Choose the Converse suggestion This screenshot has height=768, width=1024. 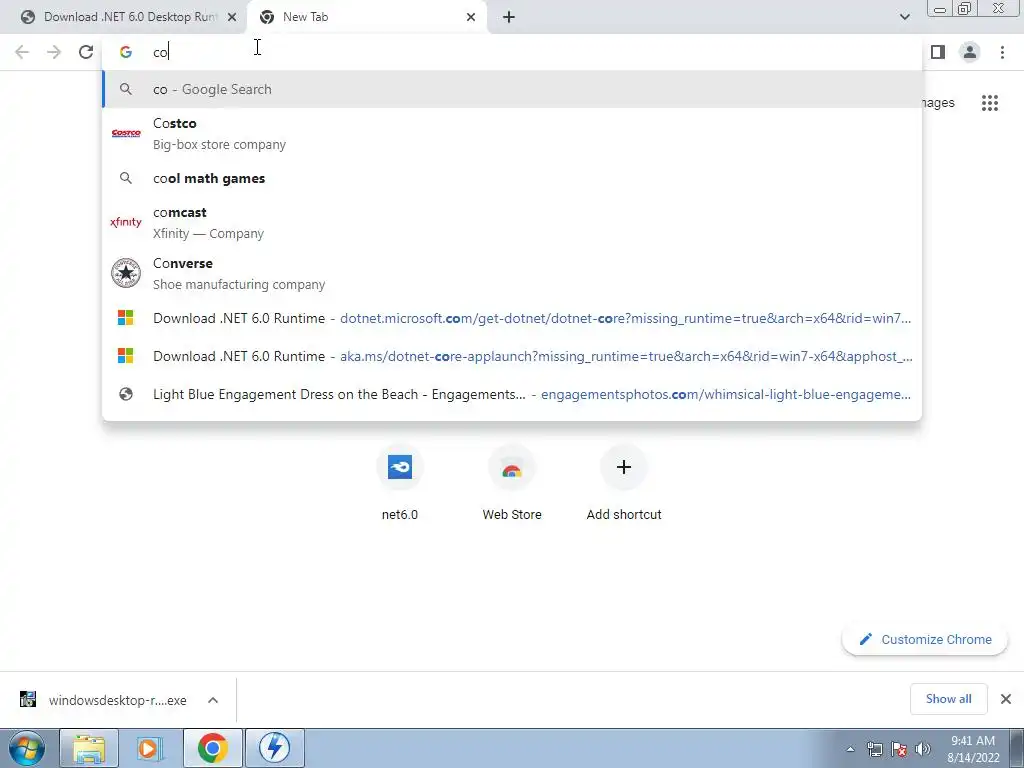512,273
